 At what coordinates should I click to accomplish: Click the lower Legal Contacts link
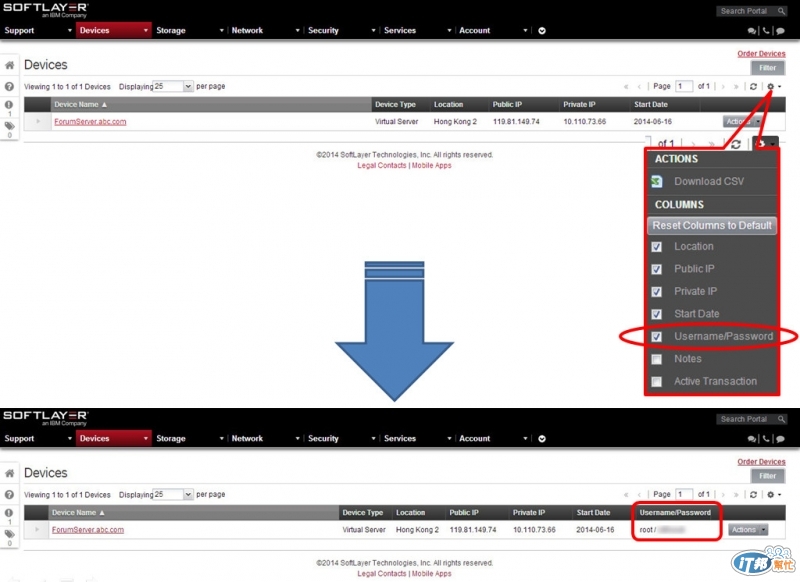tap(382, 573)
